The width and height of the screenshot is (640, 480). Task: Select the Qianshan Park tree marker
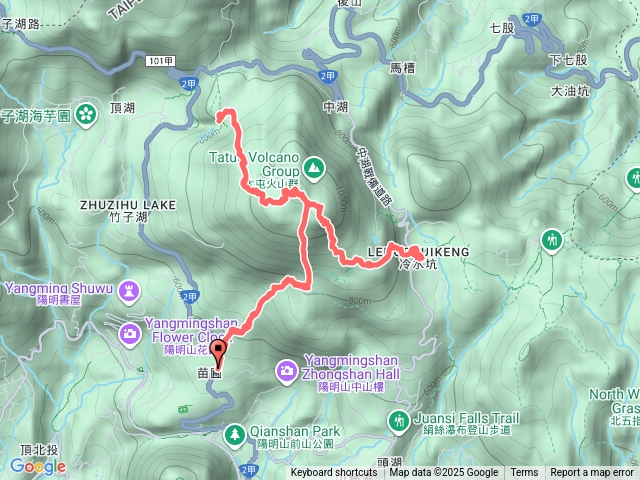[235, 435]
